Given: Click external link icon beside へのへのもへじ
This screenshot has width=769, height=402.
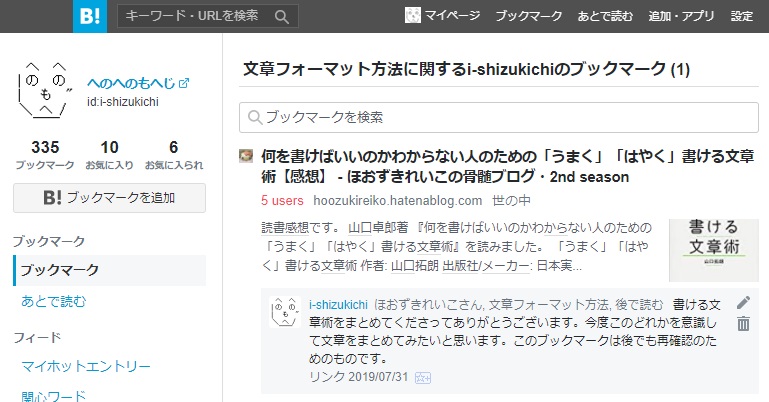Looking at the screenshot, I should coord(184,83).
